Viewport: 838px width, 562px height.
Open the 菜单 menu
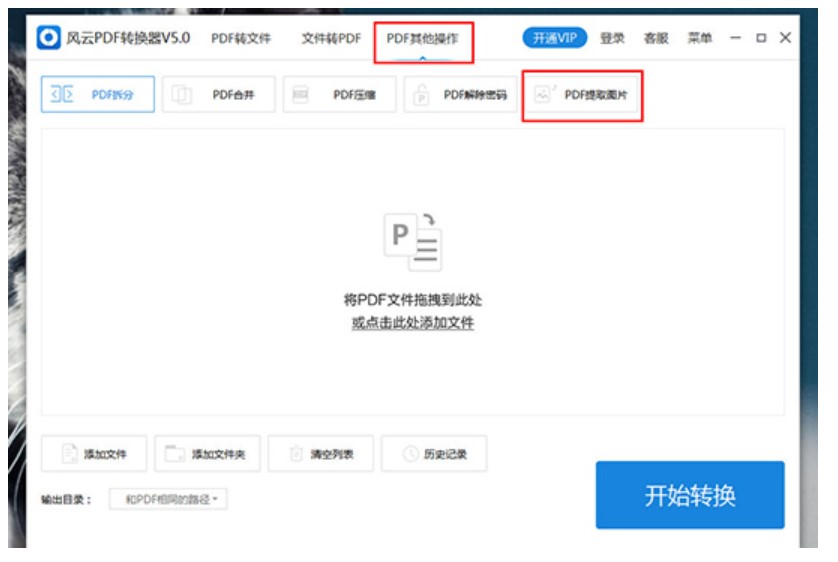(x=700, y=38)
